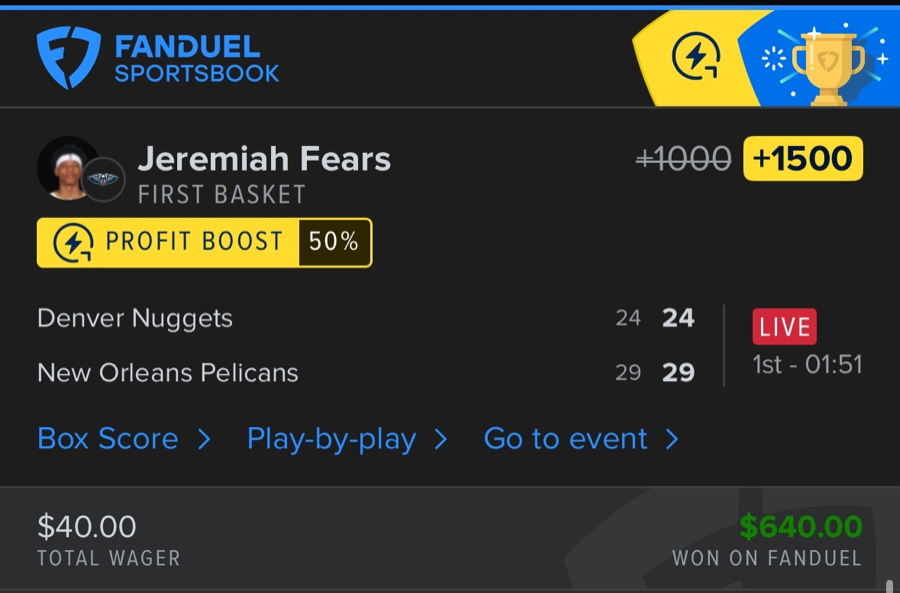Viewport: 900px width, 593px height.
Task: Tap the Pelicans team logo badge
Action: coord(102,179)
